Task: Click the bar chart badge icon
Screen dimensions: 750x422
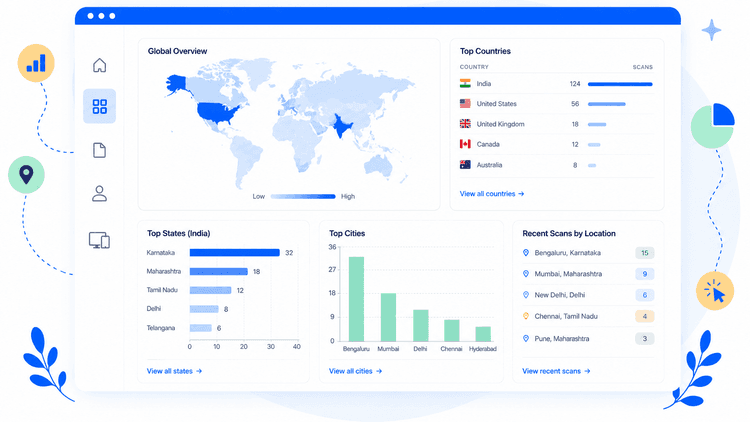Action: 36,63
